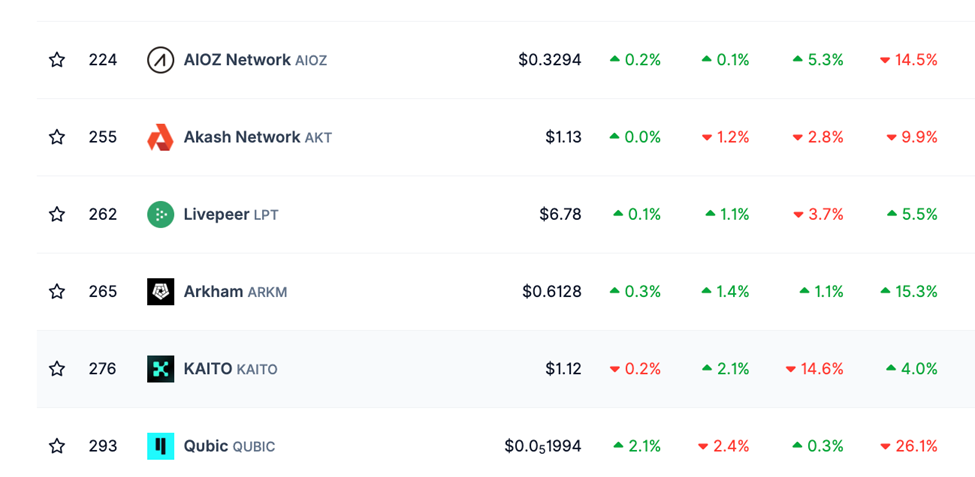Click the black Arkham logo icon
The image size is (975, 477).
[160, 292]
